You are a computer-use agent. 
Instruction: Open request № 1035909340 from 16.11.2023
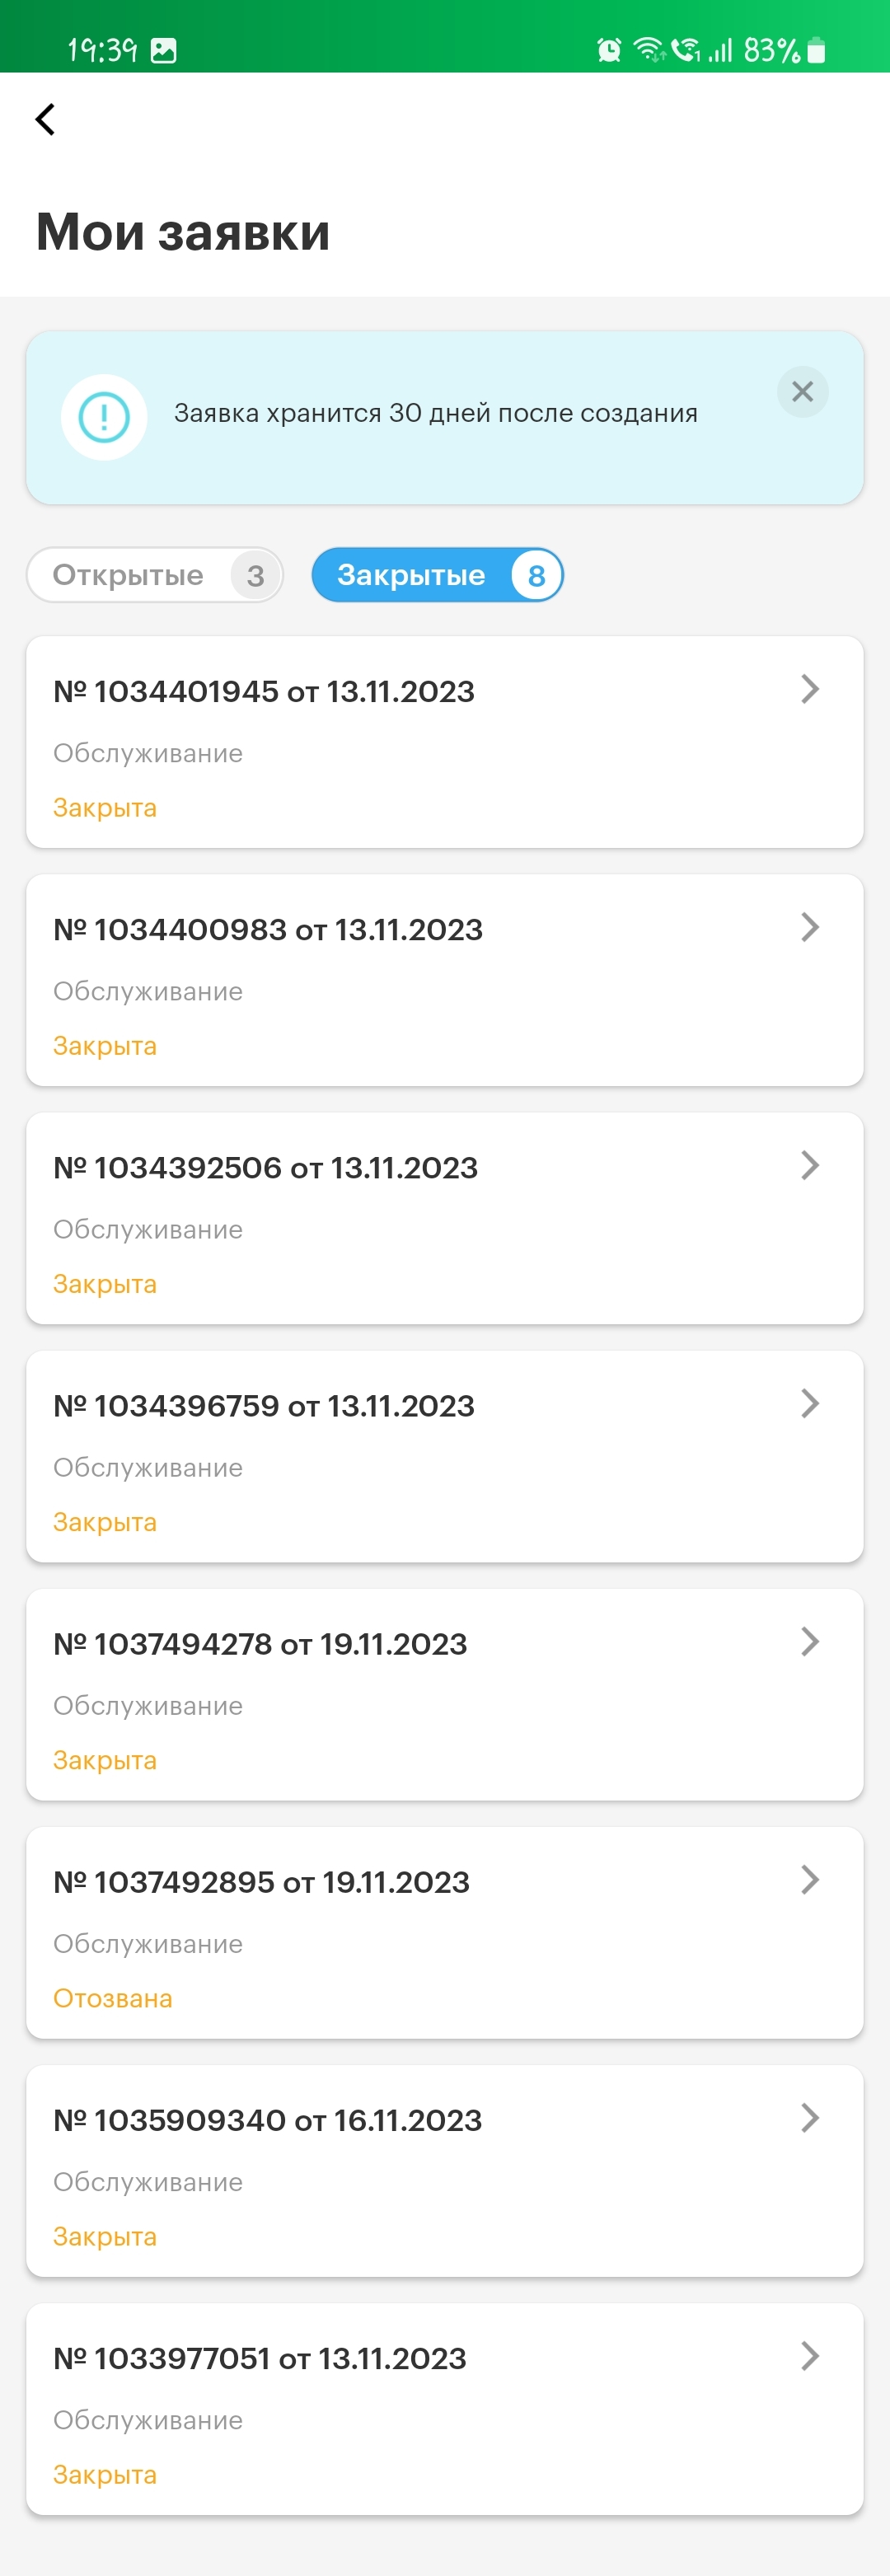tap(445, 2171)
